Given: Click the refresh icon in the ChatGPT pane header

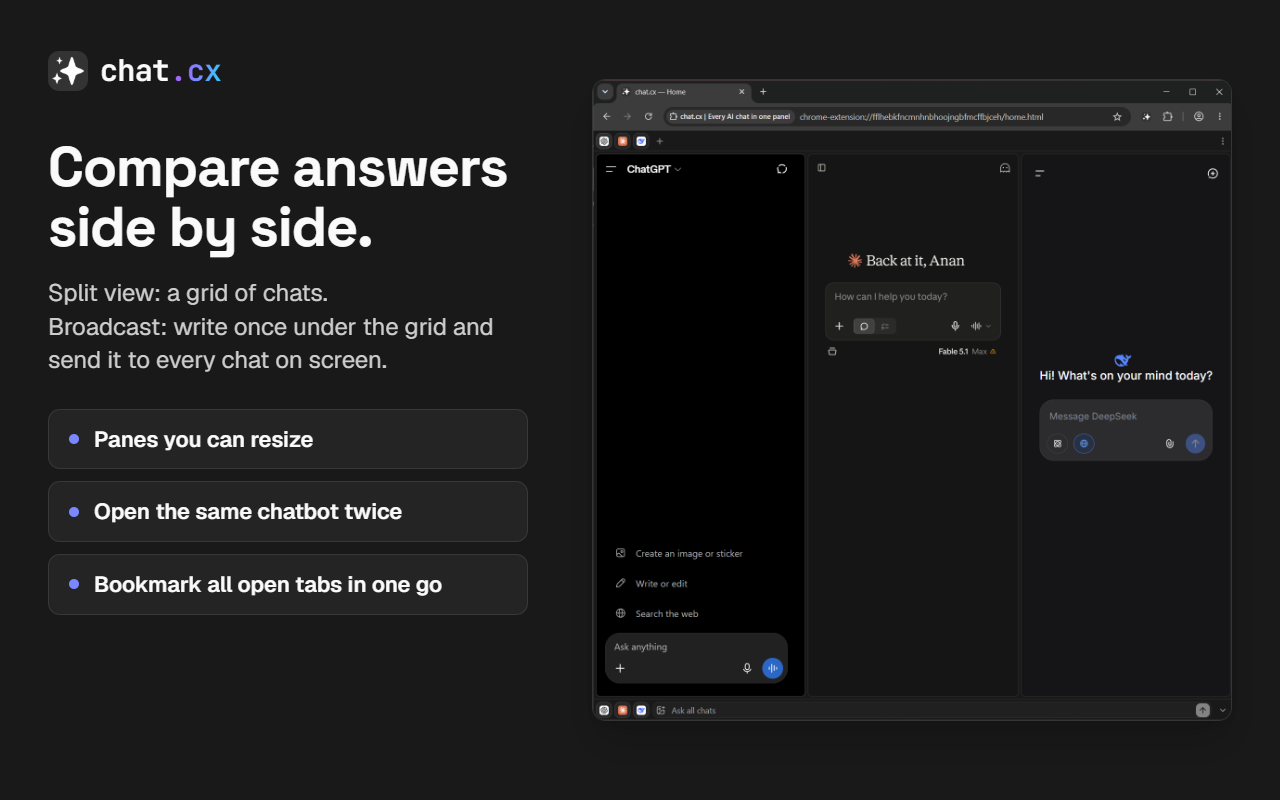Looking at the screenshot, I should 782,169.
